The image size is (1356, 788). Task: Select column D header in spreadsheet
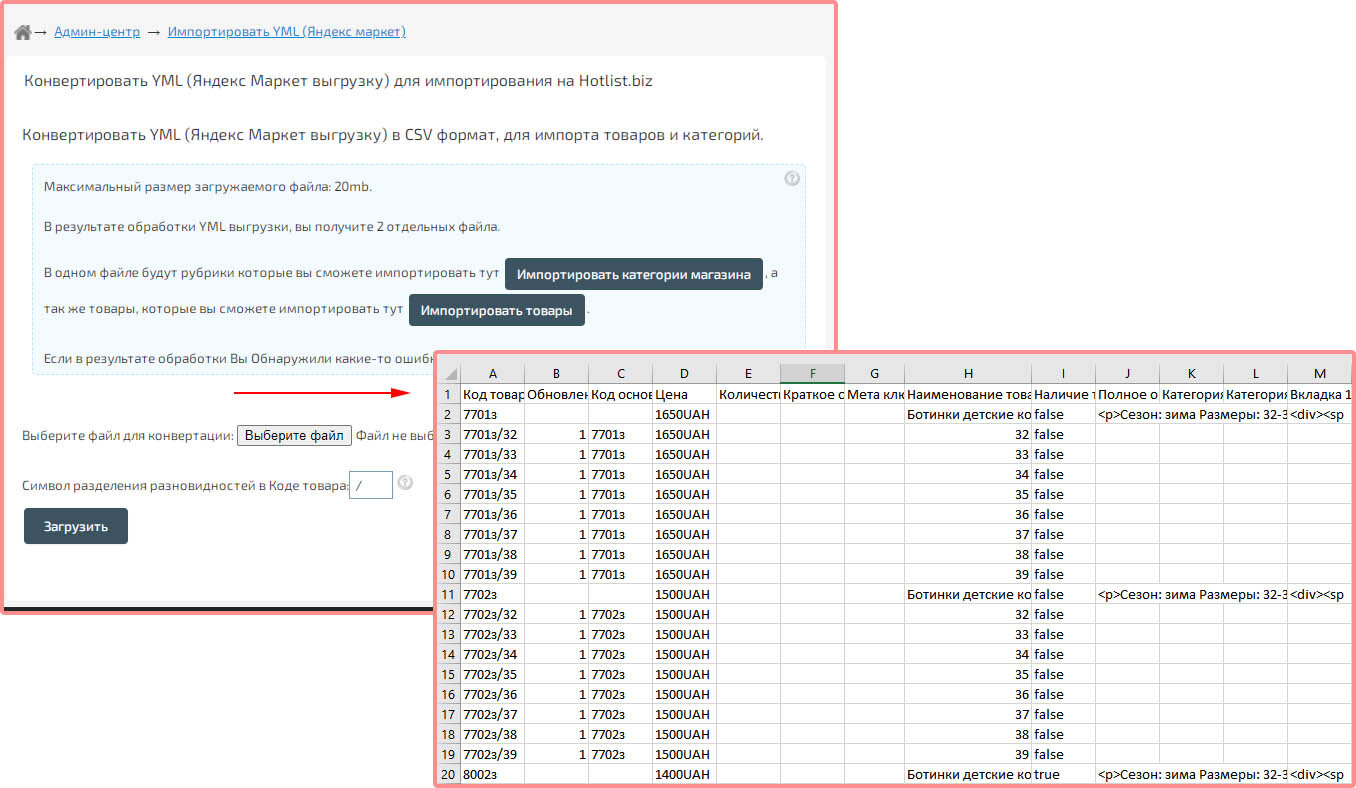pos(684,374)
